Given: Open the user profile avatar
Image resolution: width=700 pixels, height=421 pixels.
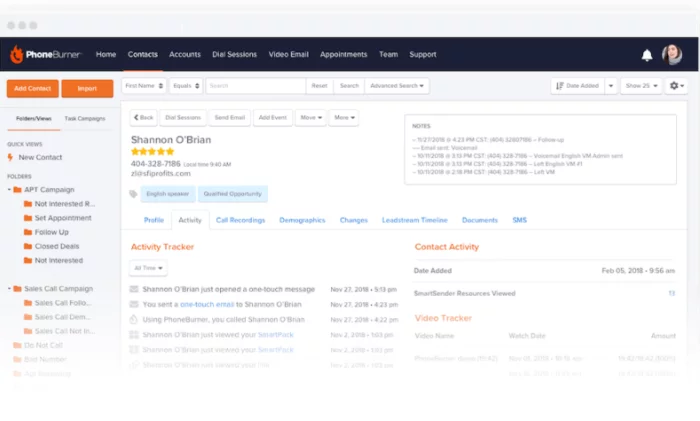Looking at the screenshot, I should click(x=672, y=55).
